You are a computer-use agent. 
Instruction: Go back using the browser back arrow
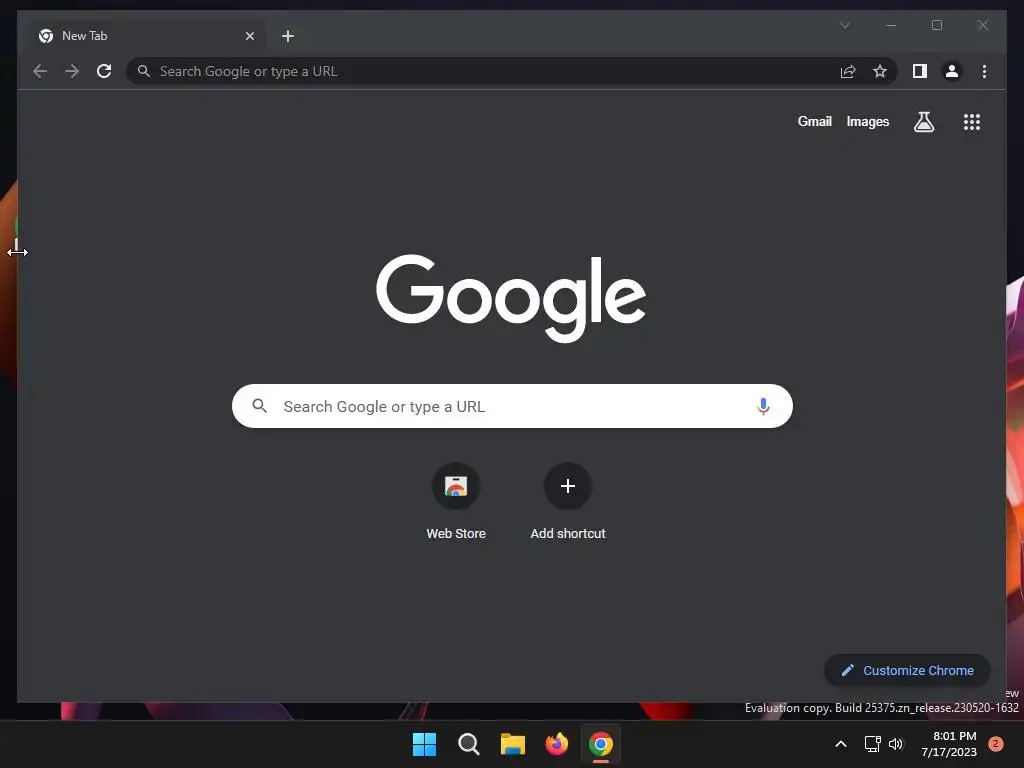[x=40, y=71]
